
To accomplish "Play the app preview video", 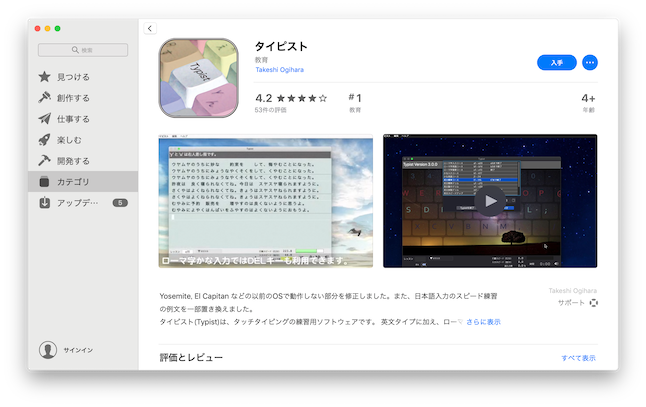I will tap(490, 201).
